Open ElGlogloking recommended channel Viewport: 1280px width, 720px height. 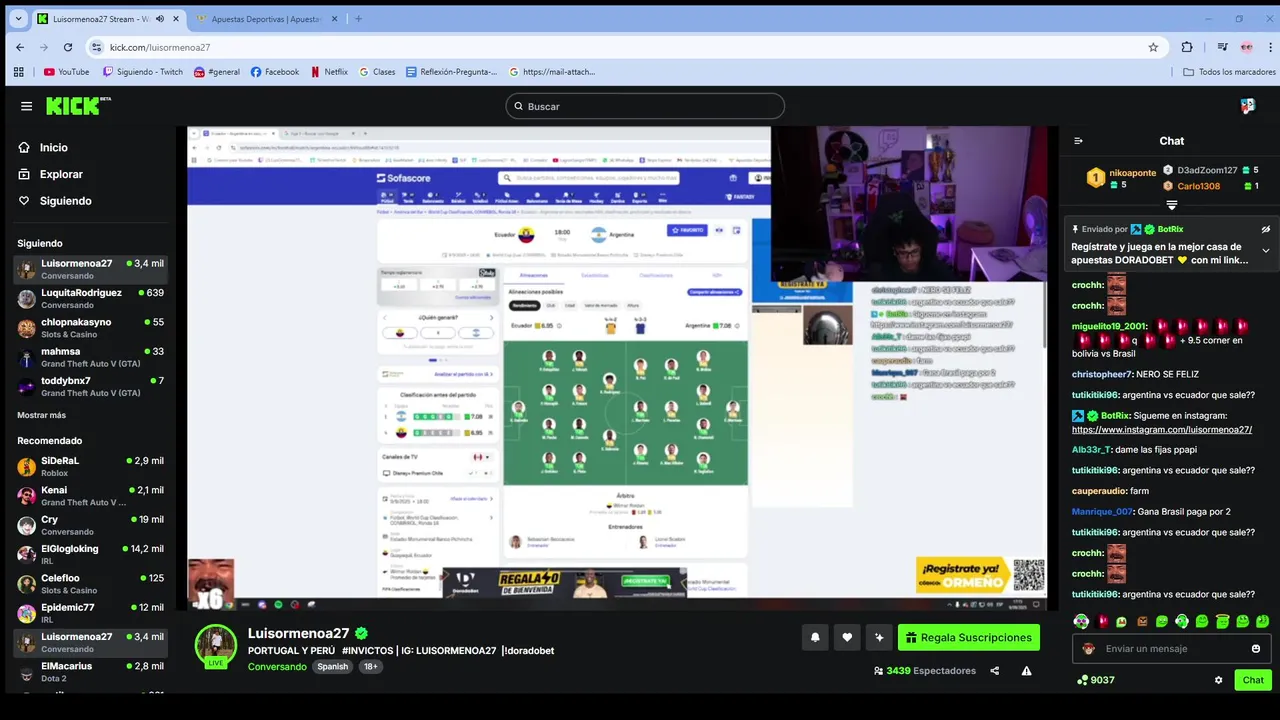pos(90,554)
